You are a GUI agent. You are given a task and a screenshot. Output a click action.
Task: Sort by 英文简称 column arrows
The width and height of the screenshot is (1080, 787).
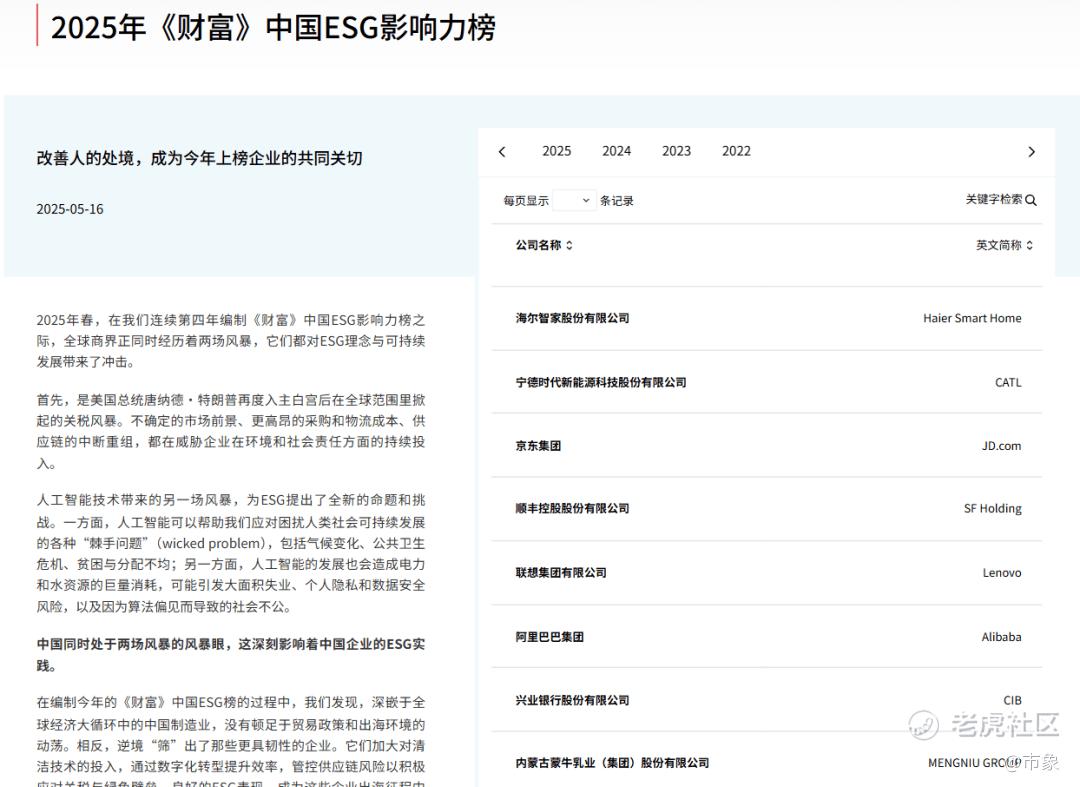click(x=1030, y=245)
